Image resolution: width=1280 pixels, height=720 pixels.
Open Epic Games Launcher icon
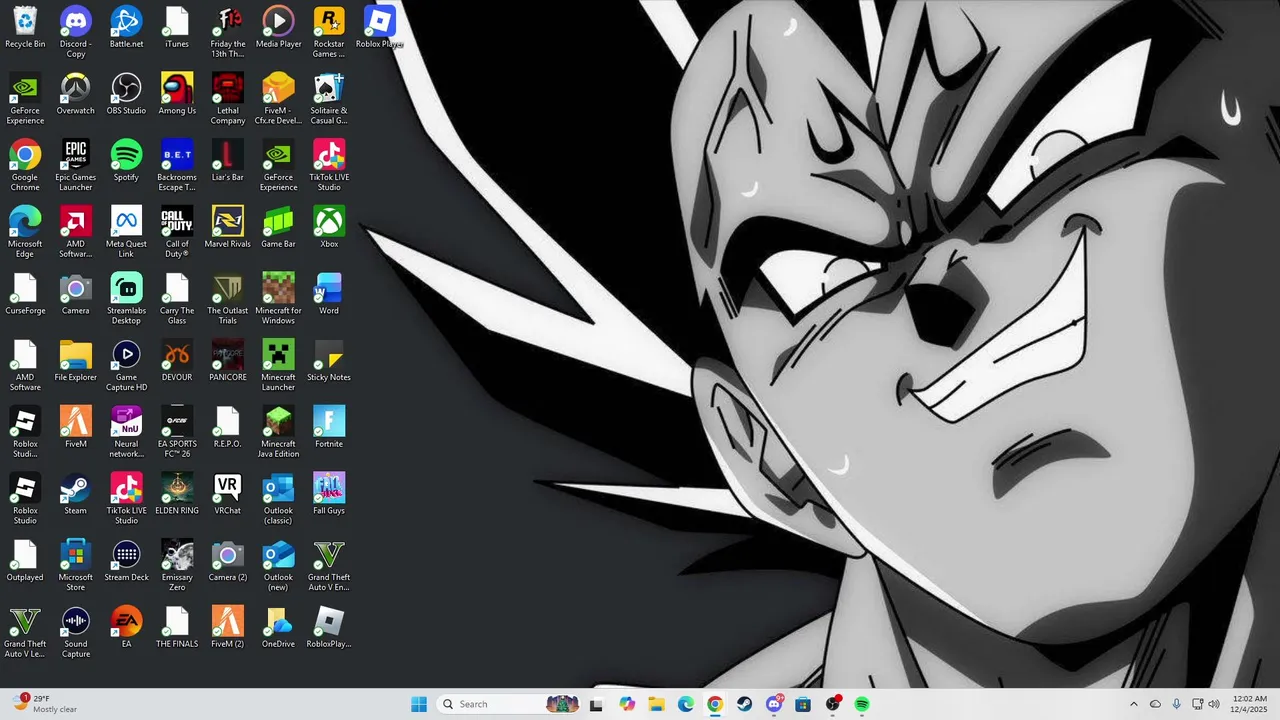[75, 166]
